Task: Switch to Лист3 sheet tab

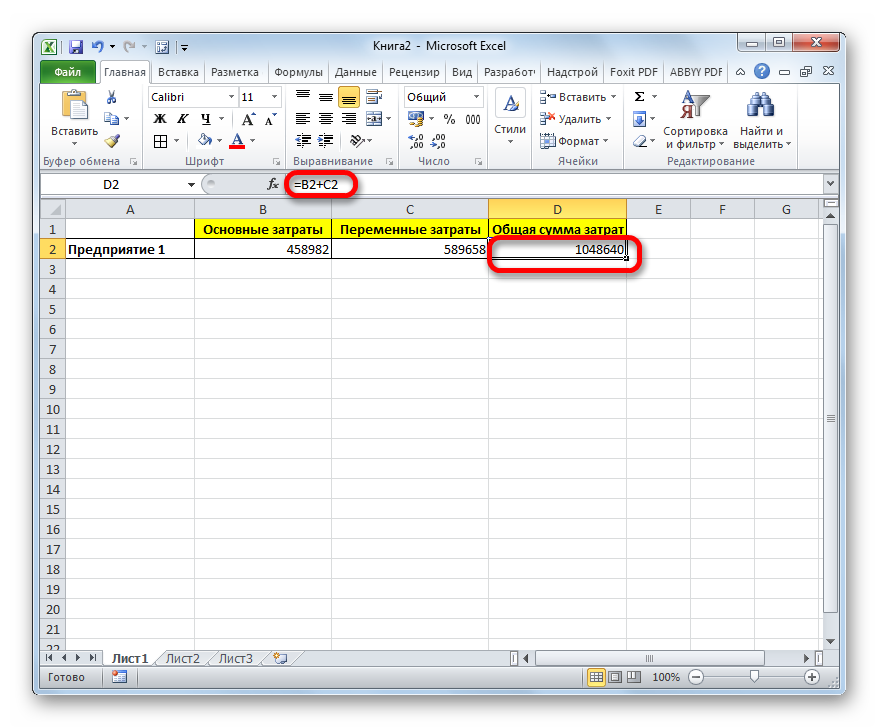Action: 235,659
